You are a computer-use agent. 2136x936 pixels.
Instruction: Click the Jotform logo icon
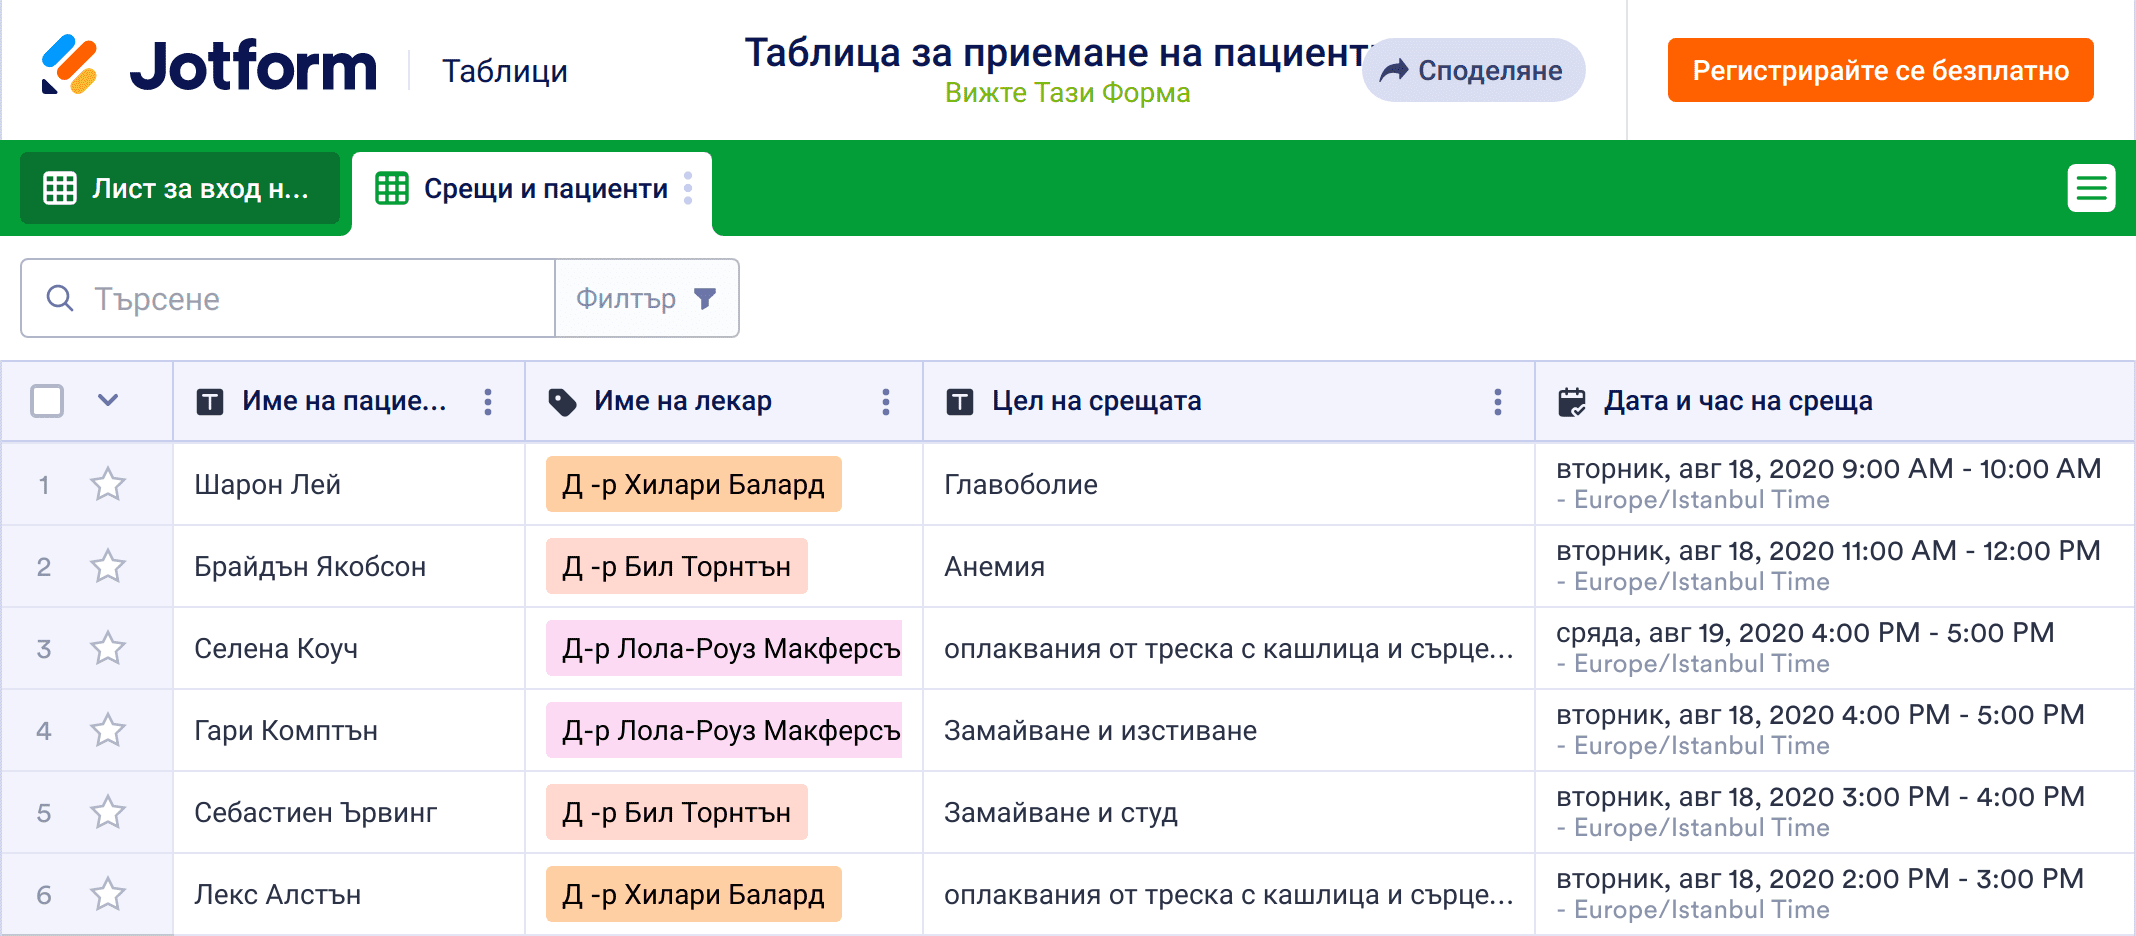69,66
